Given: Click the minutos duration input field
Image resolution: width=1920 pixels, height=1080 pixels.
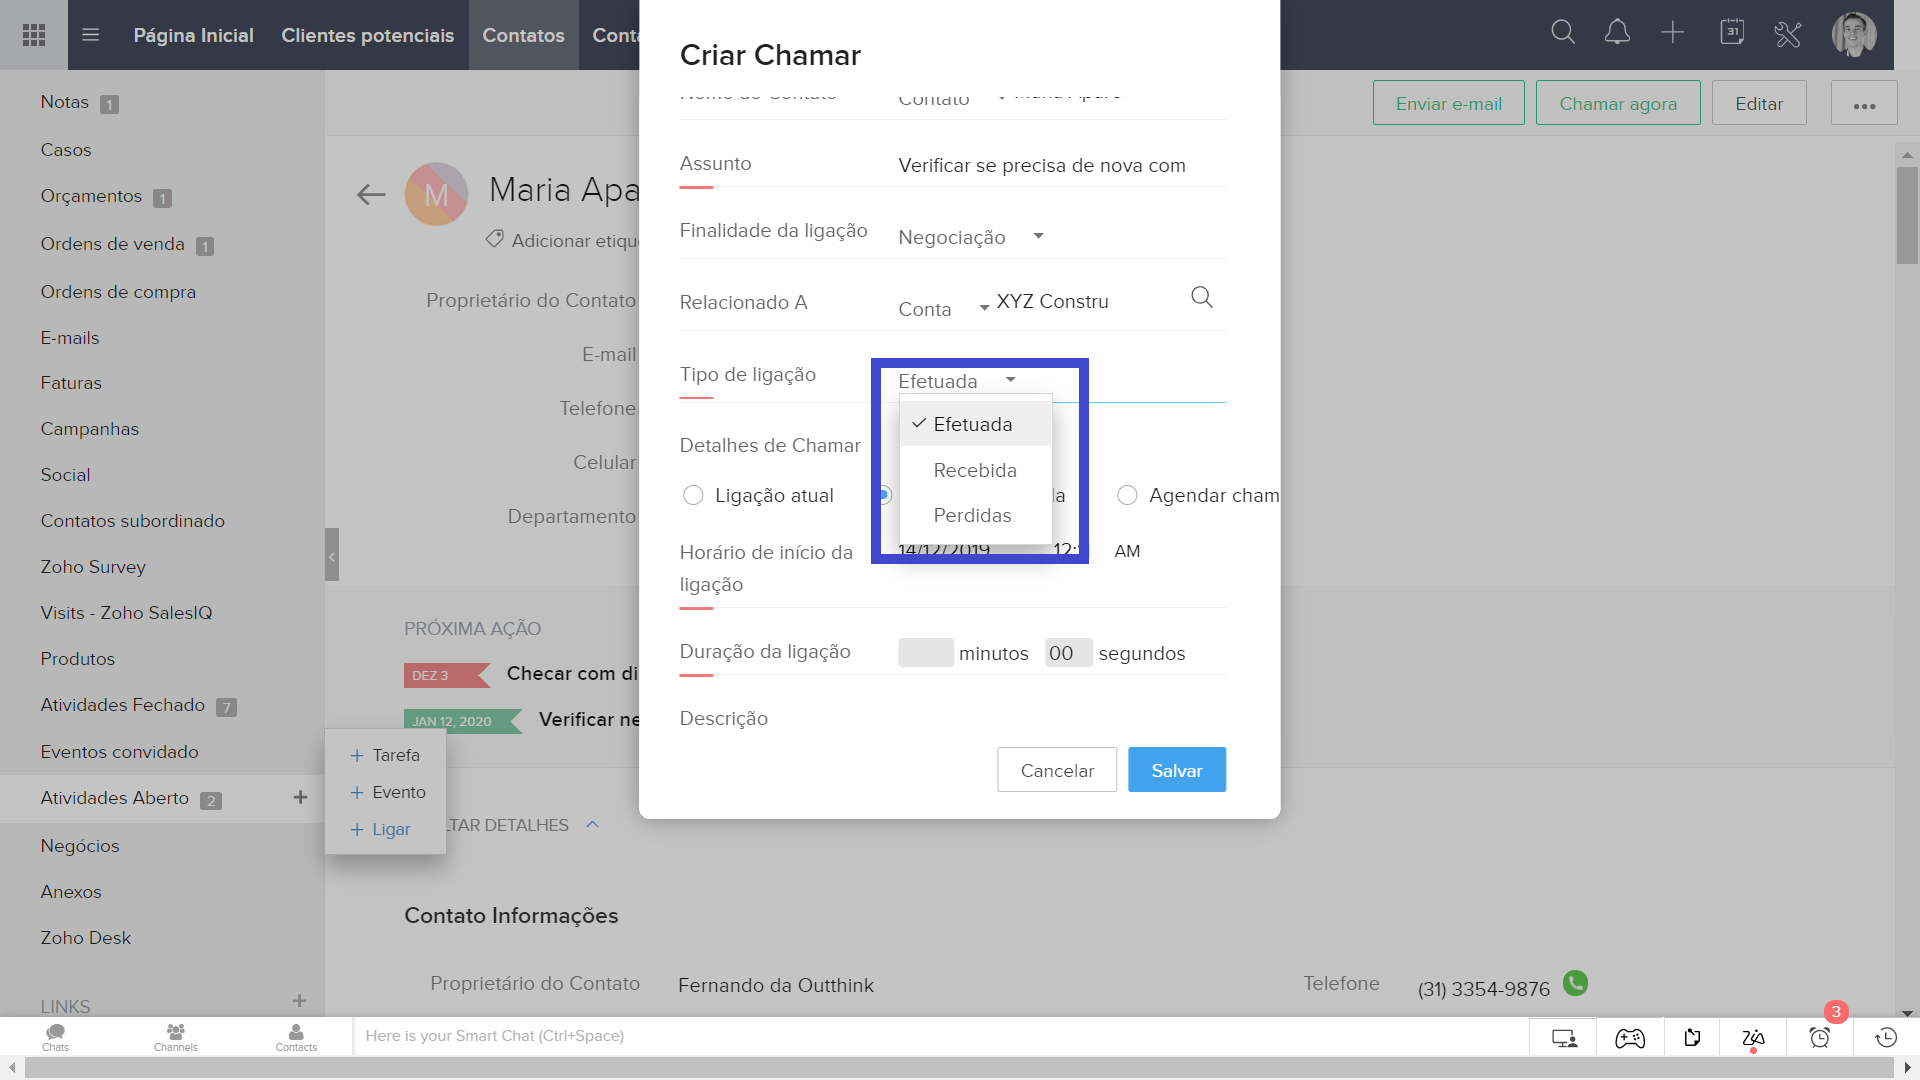Looking at the screenshot, I should (x=925, y=653).
